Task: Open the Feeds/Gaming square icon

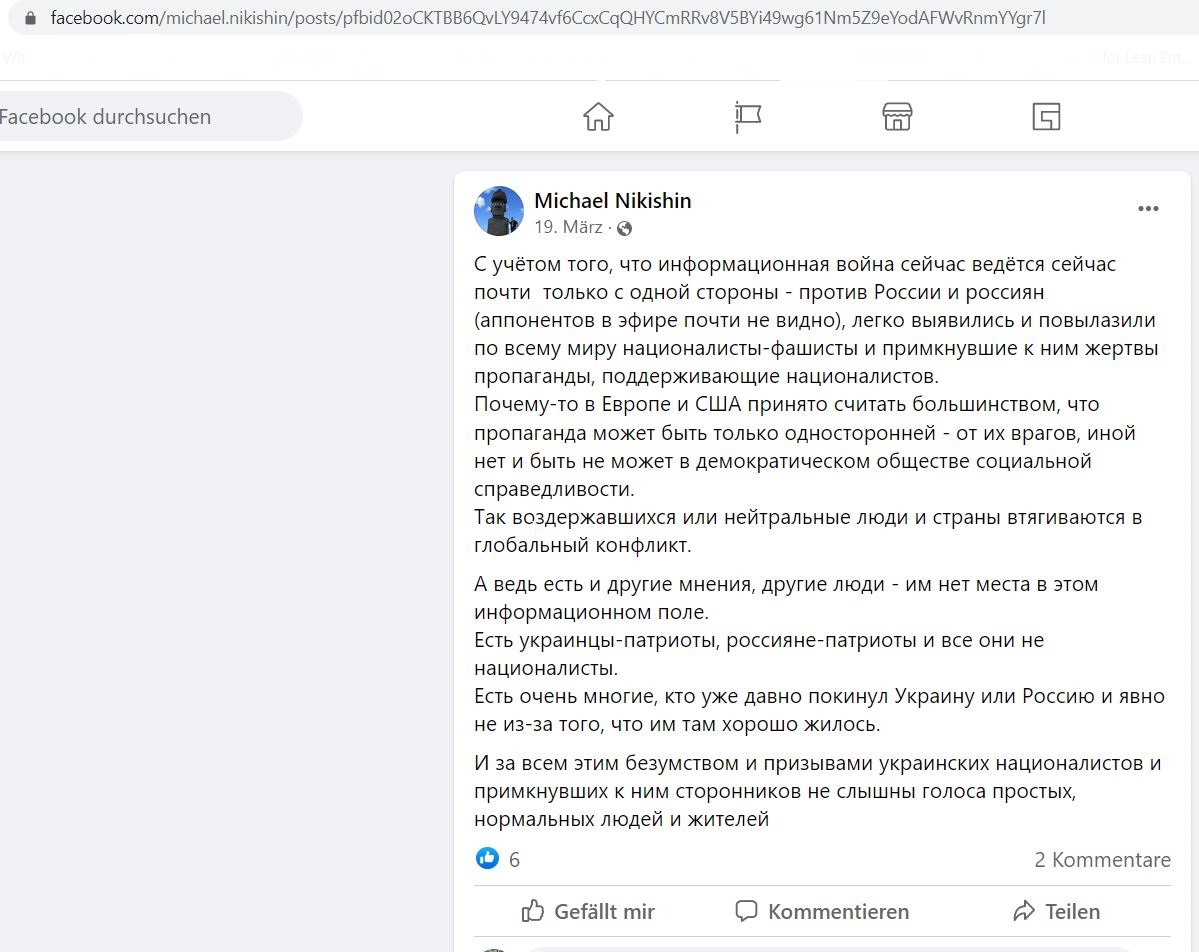Action: pyautogui.click(x=1046, y=116)
